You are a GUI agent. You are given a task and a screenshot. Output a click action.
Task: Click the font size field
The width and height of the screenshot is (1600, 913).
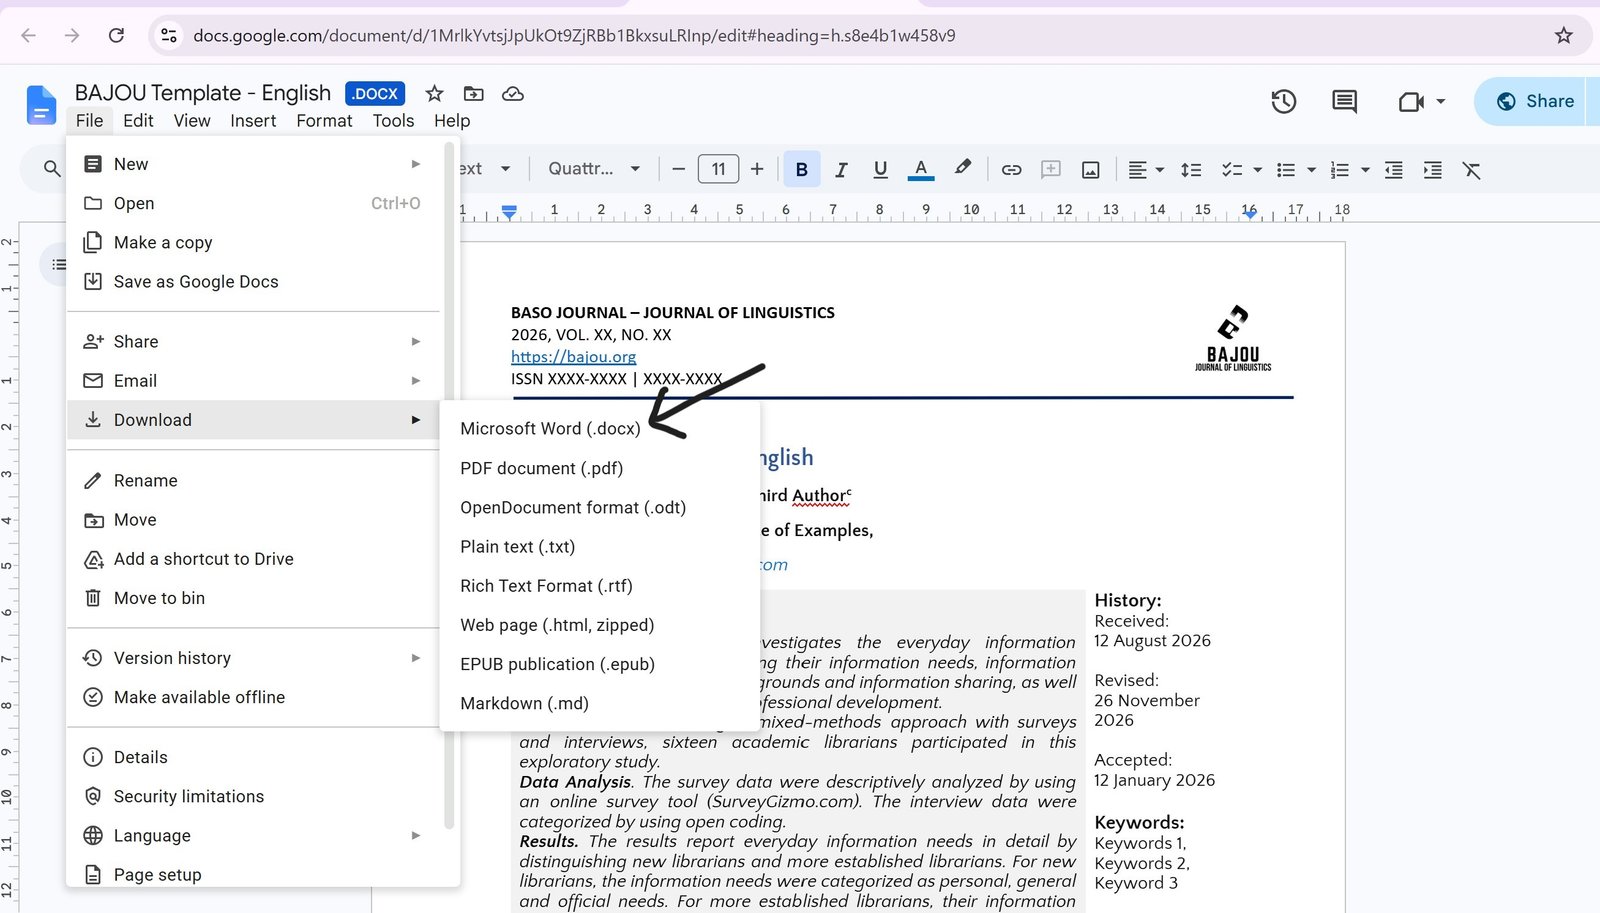718,169
